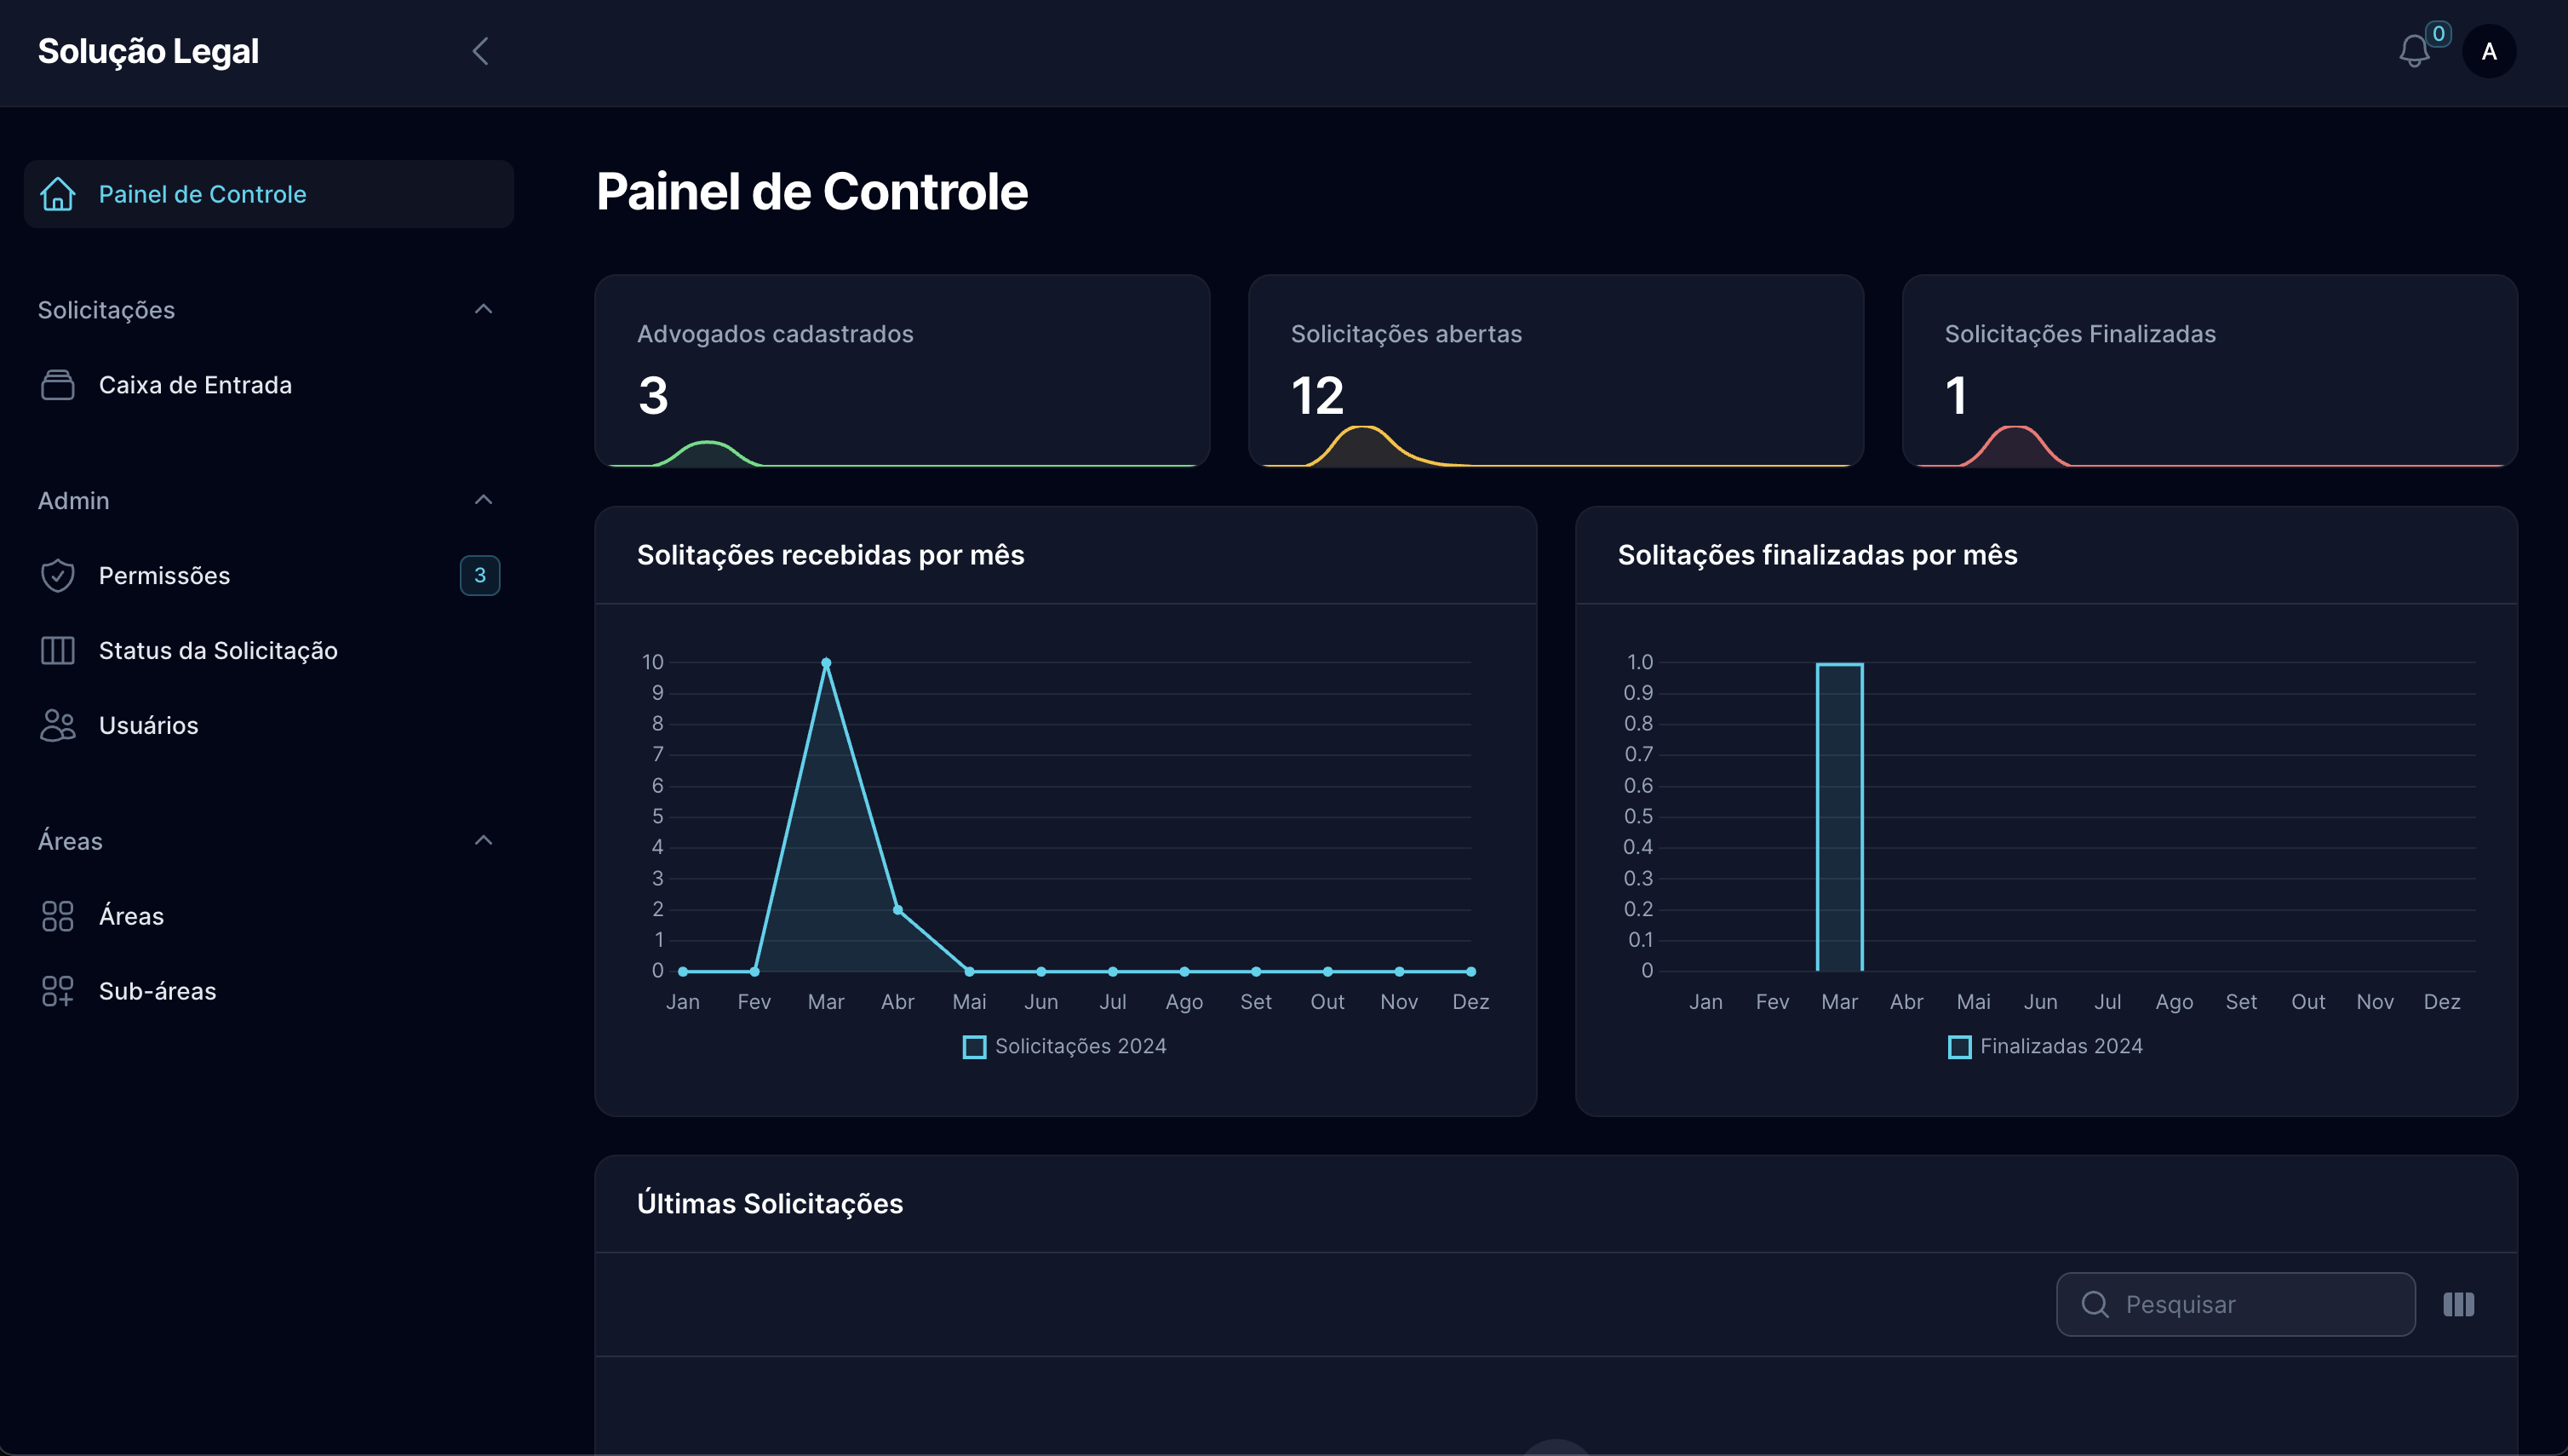Click the Mar bar in finalizadas chart
The image size is (2568, 1456).
(x=1840, y=817)
